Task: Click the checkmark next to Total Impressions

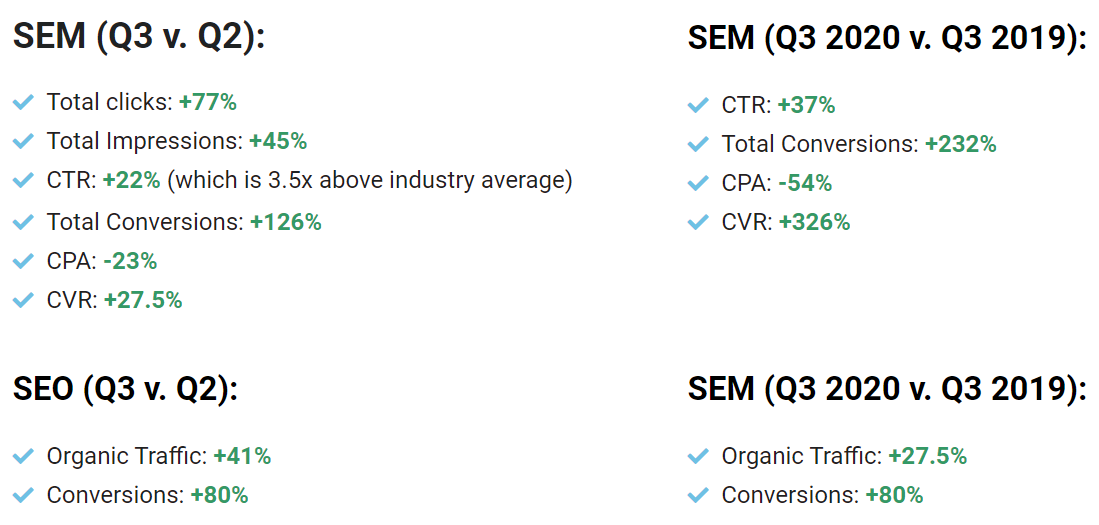Action: click(x=24, y=141)
